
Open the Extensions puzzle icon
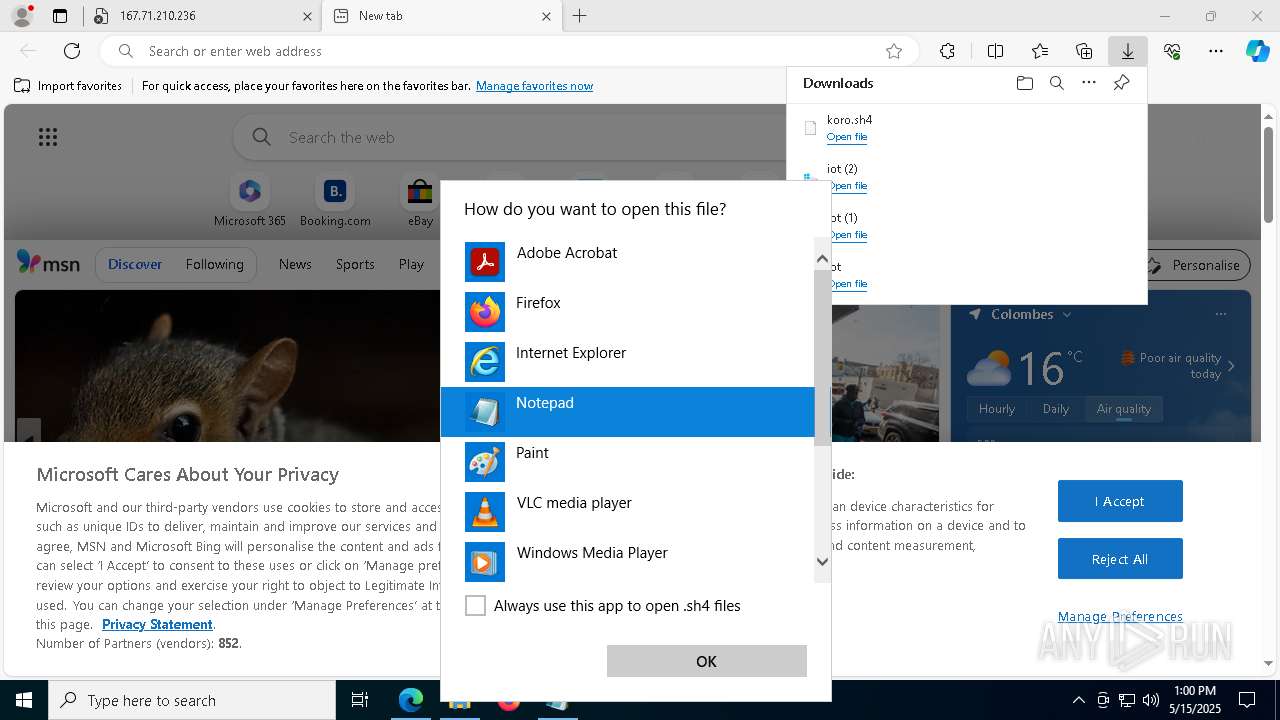tap(947, 51)
